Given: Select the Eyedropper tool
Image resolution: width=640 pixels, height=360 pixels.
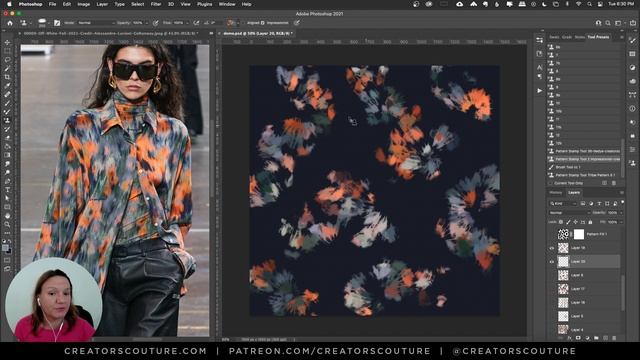Looking at the screenshot, I should click(x=7, y=86).
